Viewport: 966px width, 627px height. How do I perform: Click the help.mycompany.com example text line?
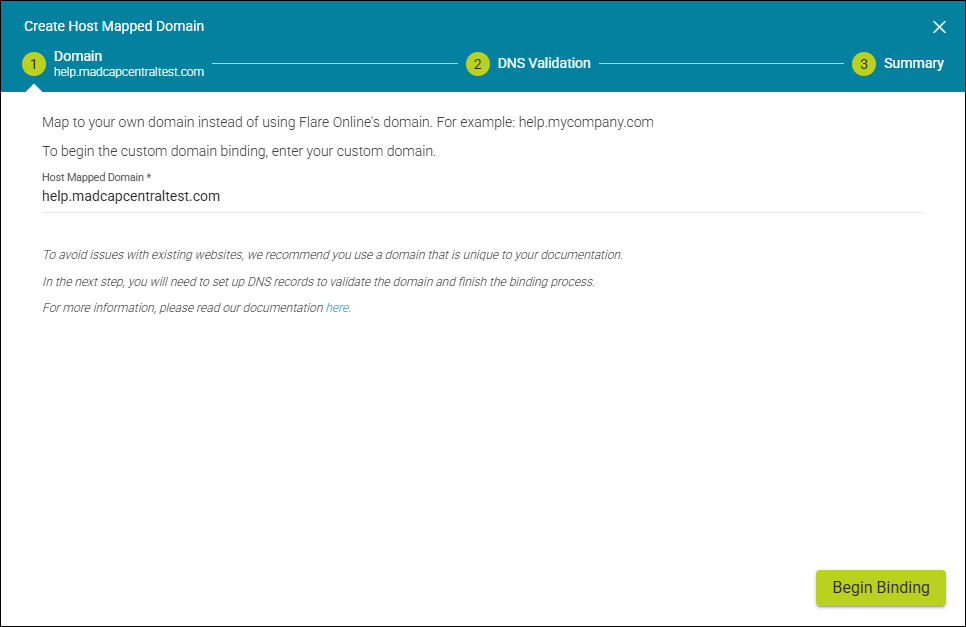[x=347, y=122]
